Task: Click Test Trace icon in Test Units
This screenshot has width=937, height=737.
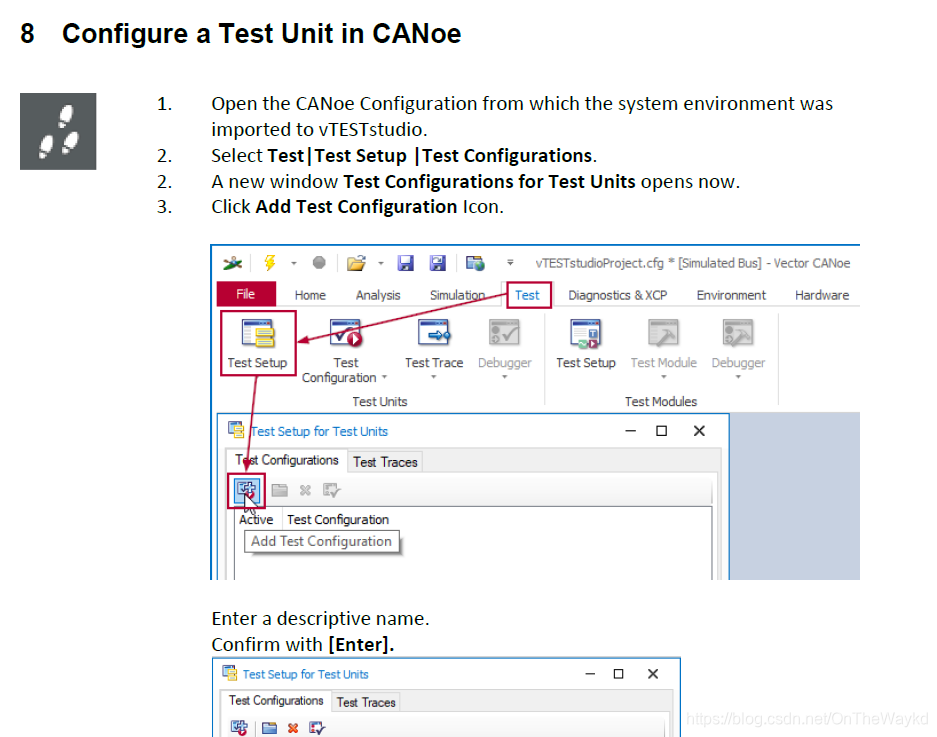Action: tap(434, 333)
